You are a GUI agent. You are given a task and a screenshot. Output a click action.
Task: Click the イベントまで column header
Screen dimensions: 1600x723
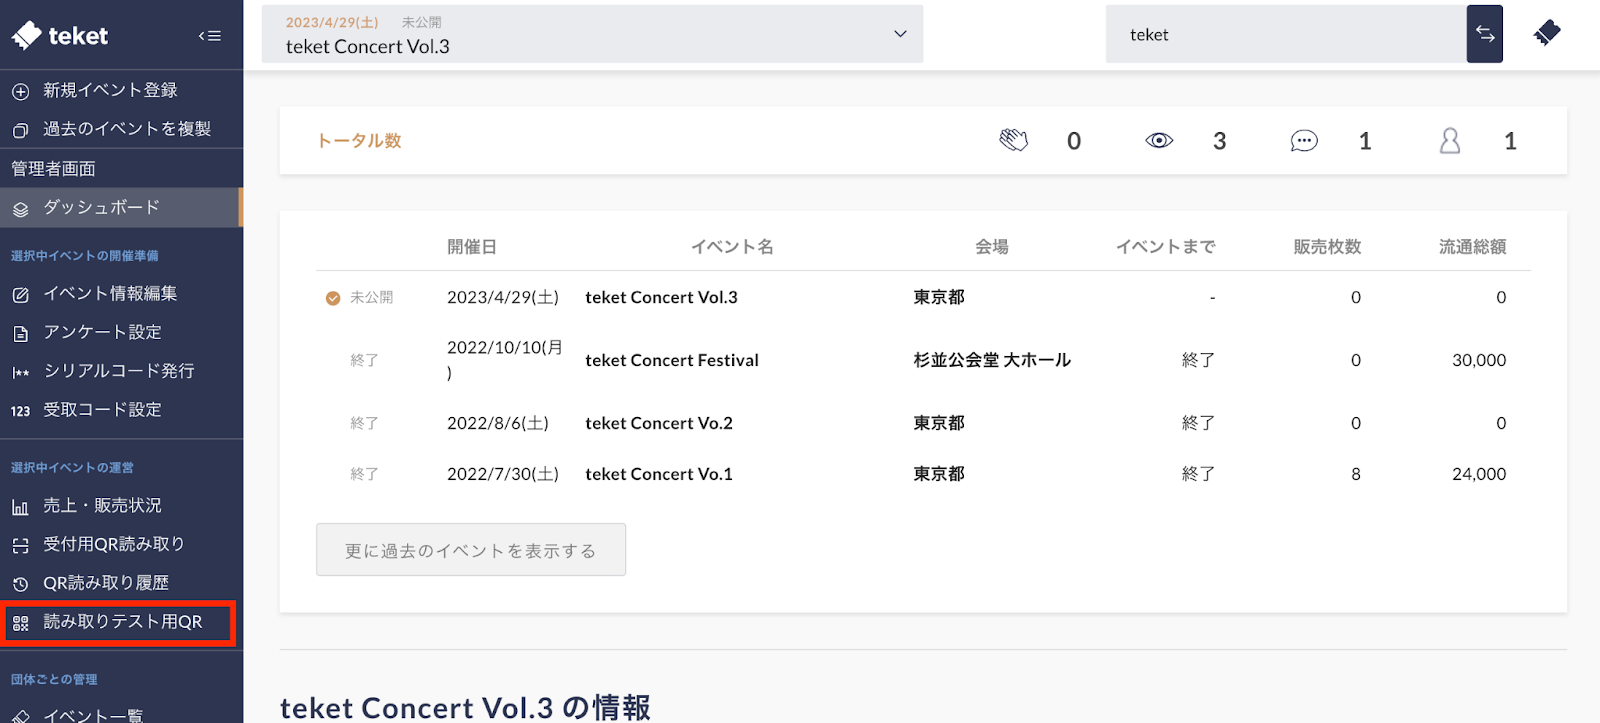pos(1166,247)
